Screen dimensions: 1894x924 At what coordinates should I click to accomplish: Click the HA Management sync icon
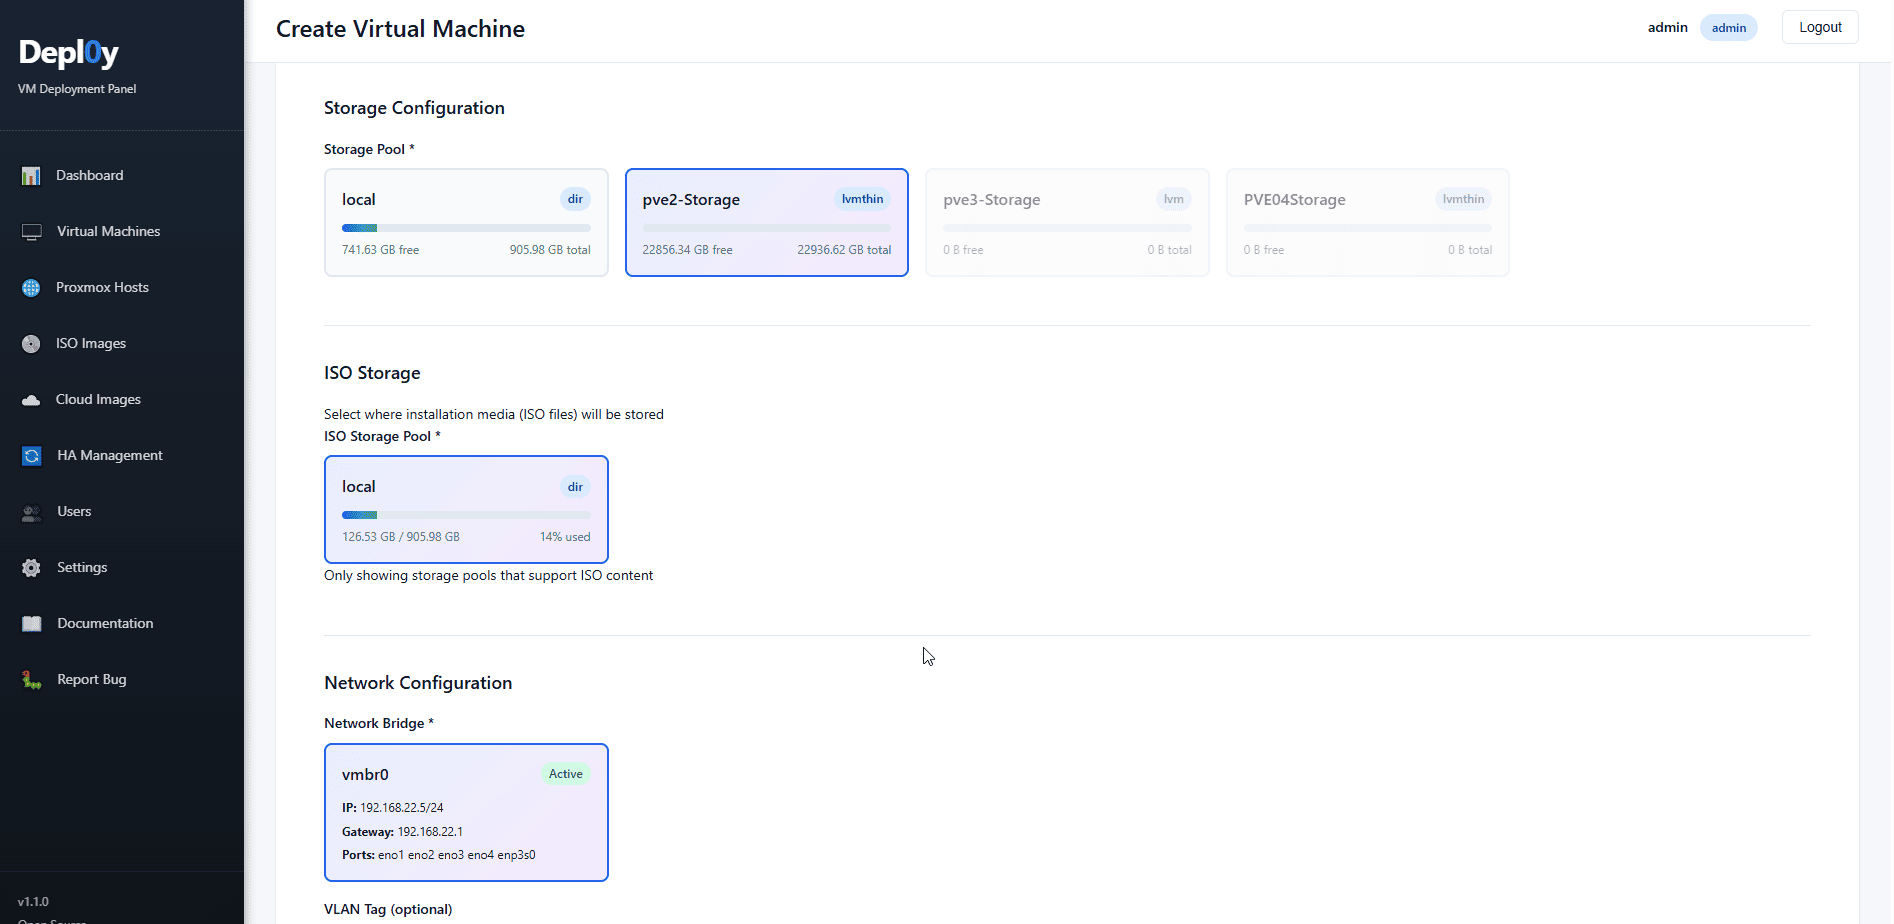click(x=32, y=456)
